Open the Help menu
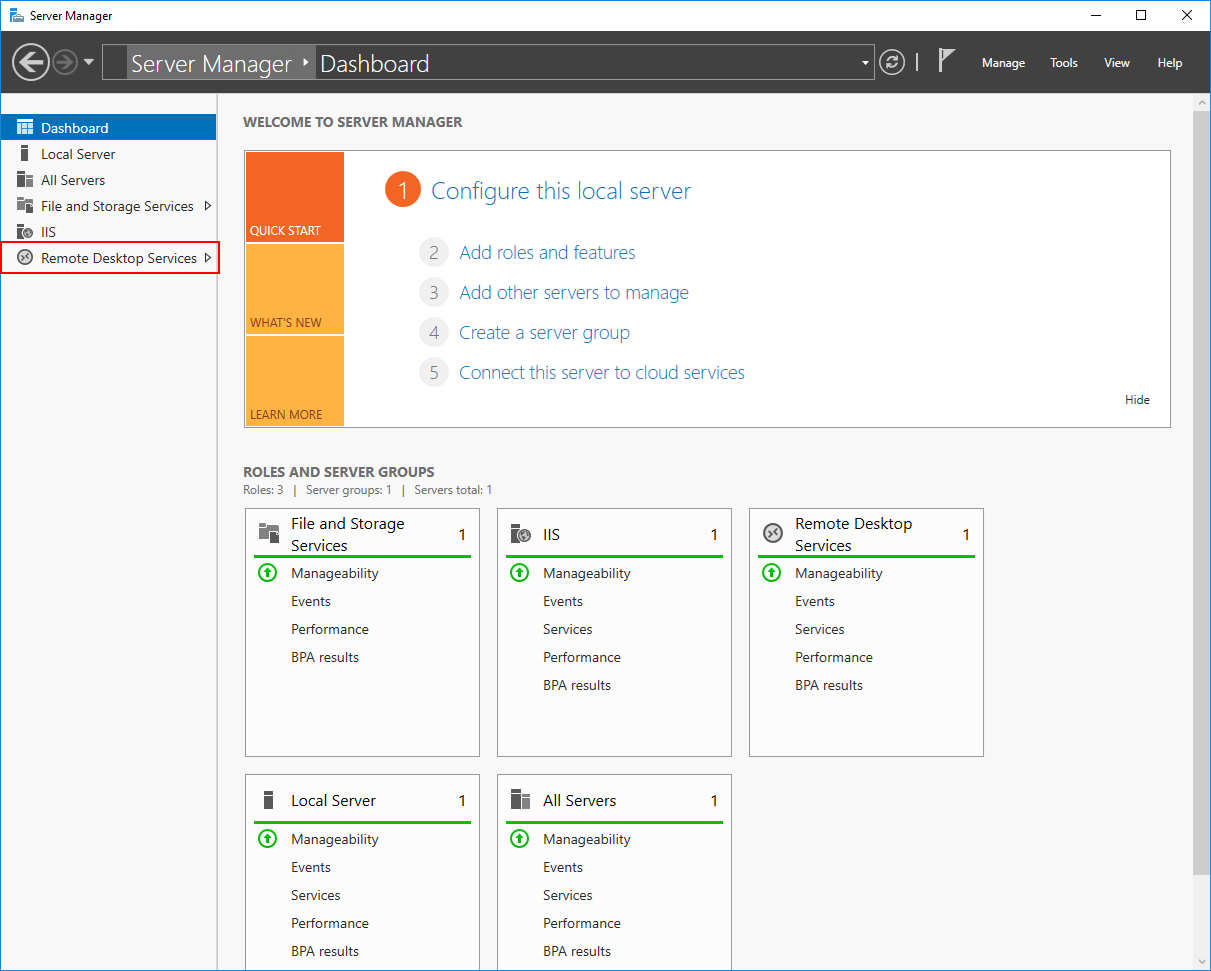1211x971 pixels. click(x=1170, y=63)
